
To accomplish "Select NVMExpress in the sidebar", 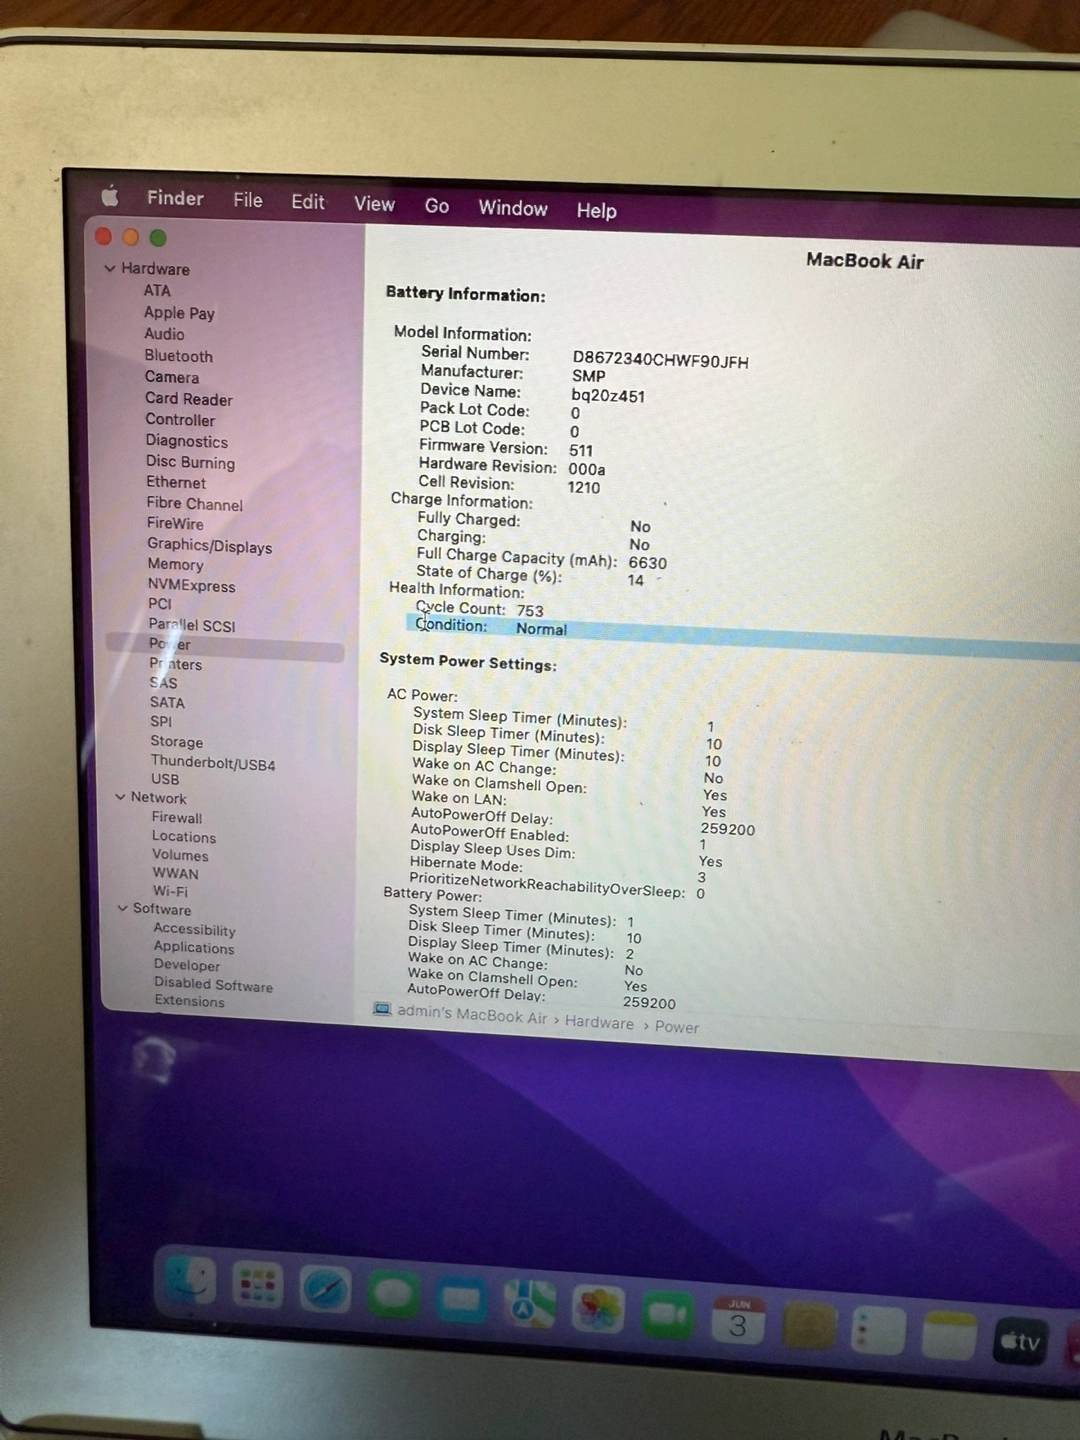I will (x=192, y=585).
